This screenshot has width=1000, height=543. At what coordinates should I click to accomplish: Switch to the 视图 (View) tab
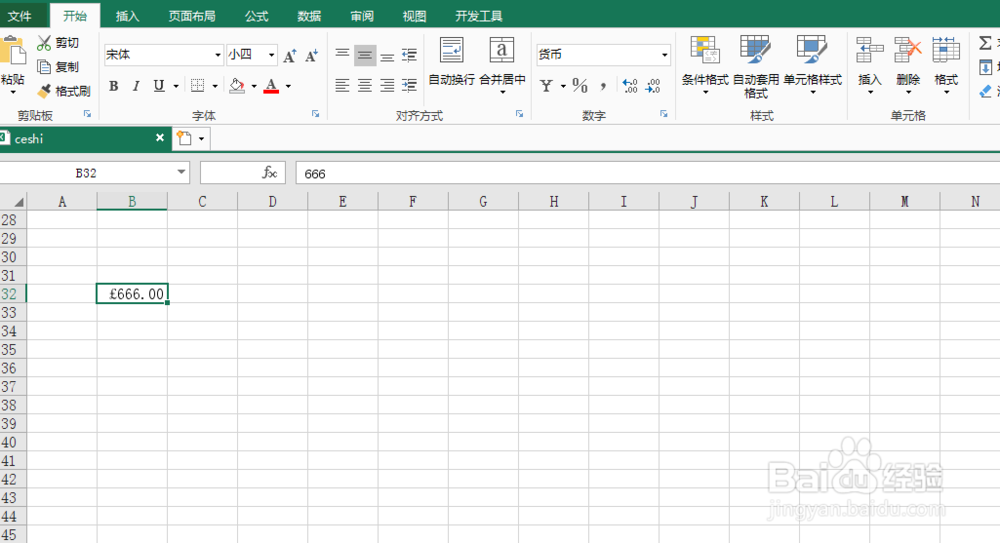point(415,16)
